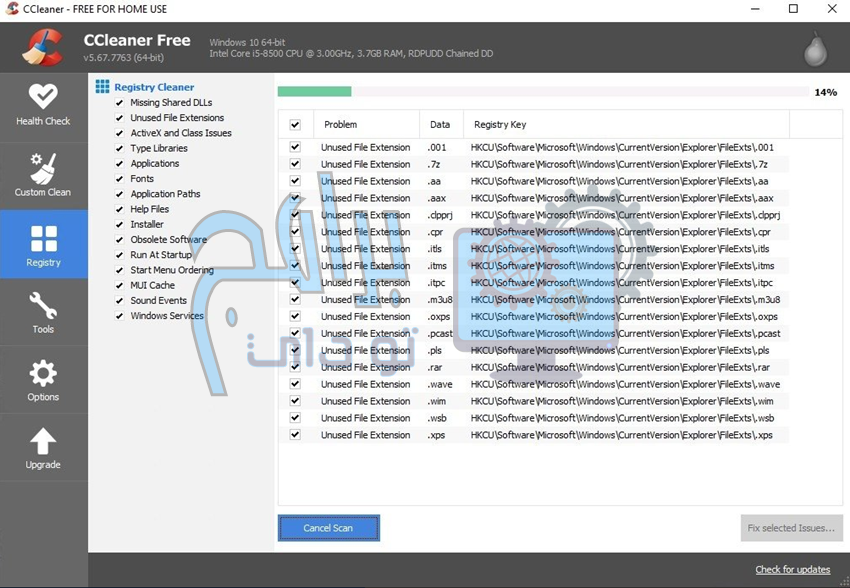Click the pear icon in header
Image resolution: width=850 pixels, height=588 pixels.
coord(815,48)
